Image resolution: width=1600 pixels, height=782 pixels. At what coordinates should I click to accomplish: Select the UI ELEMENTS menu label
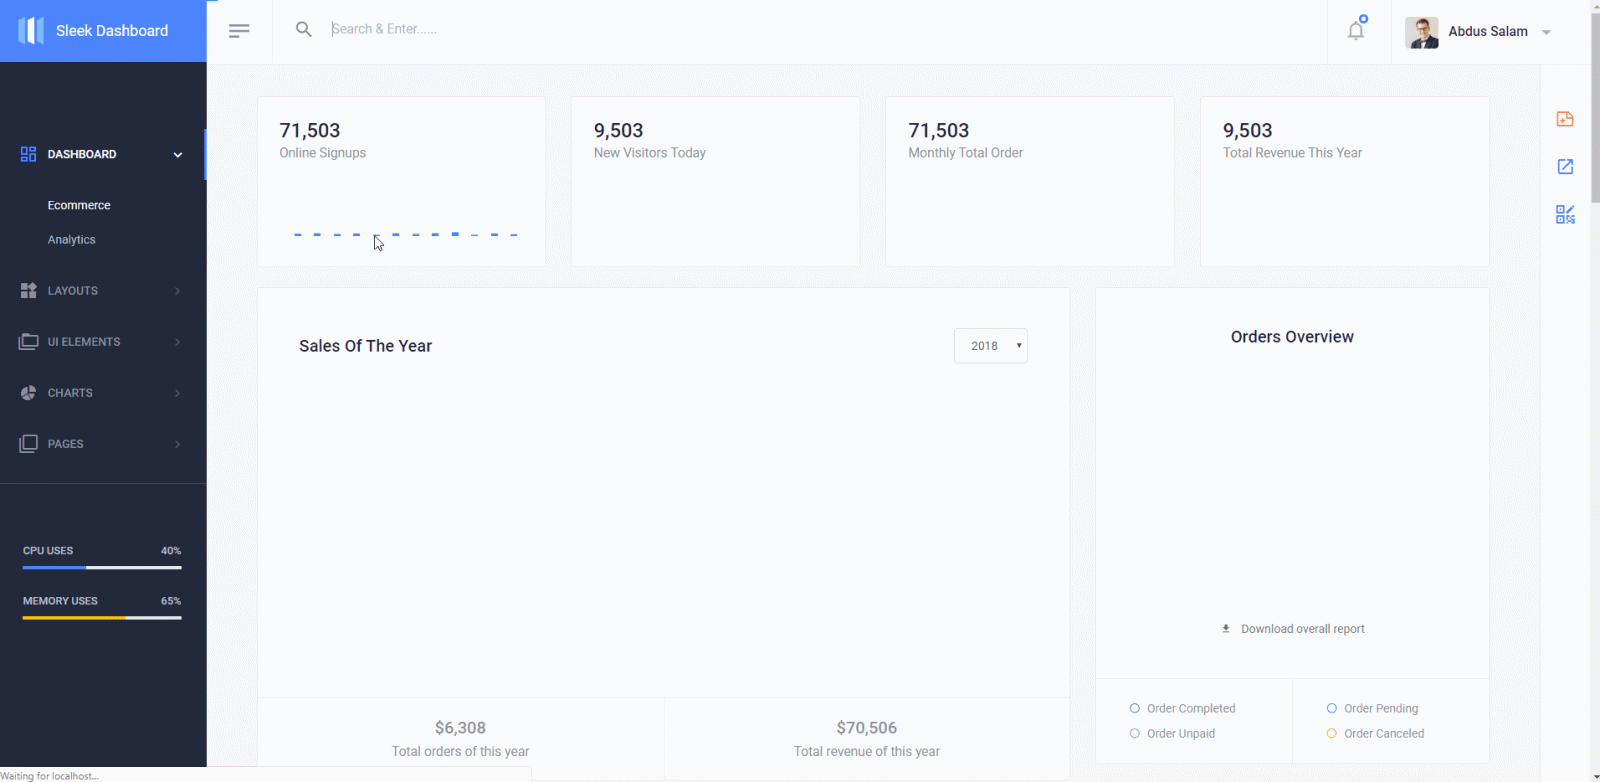[84, 342]
